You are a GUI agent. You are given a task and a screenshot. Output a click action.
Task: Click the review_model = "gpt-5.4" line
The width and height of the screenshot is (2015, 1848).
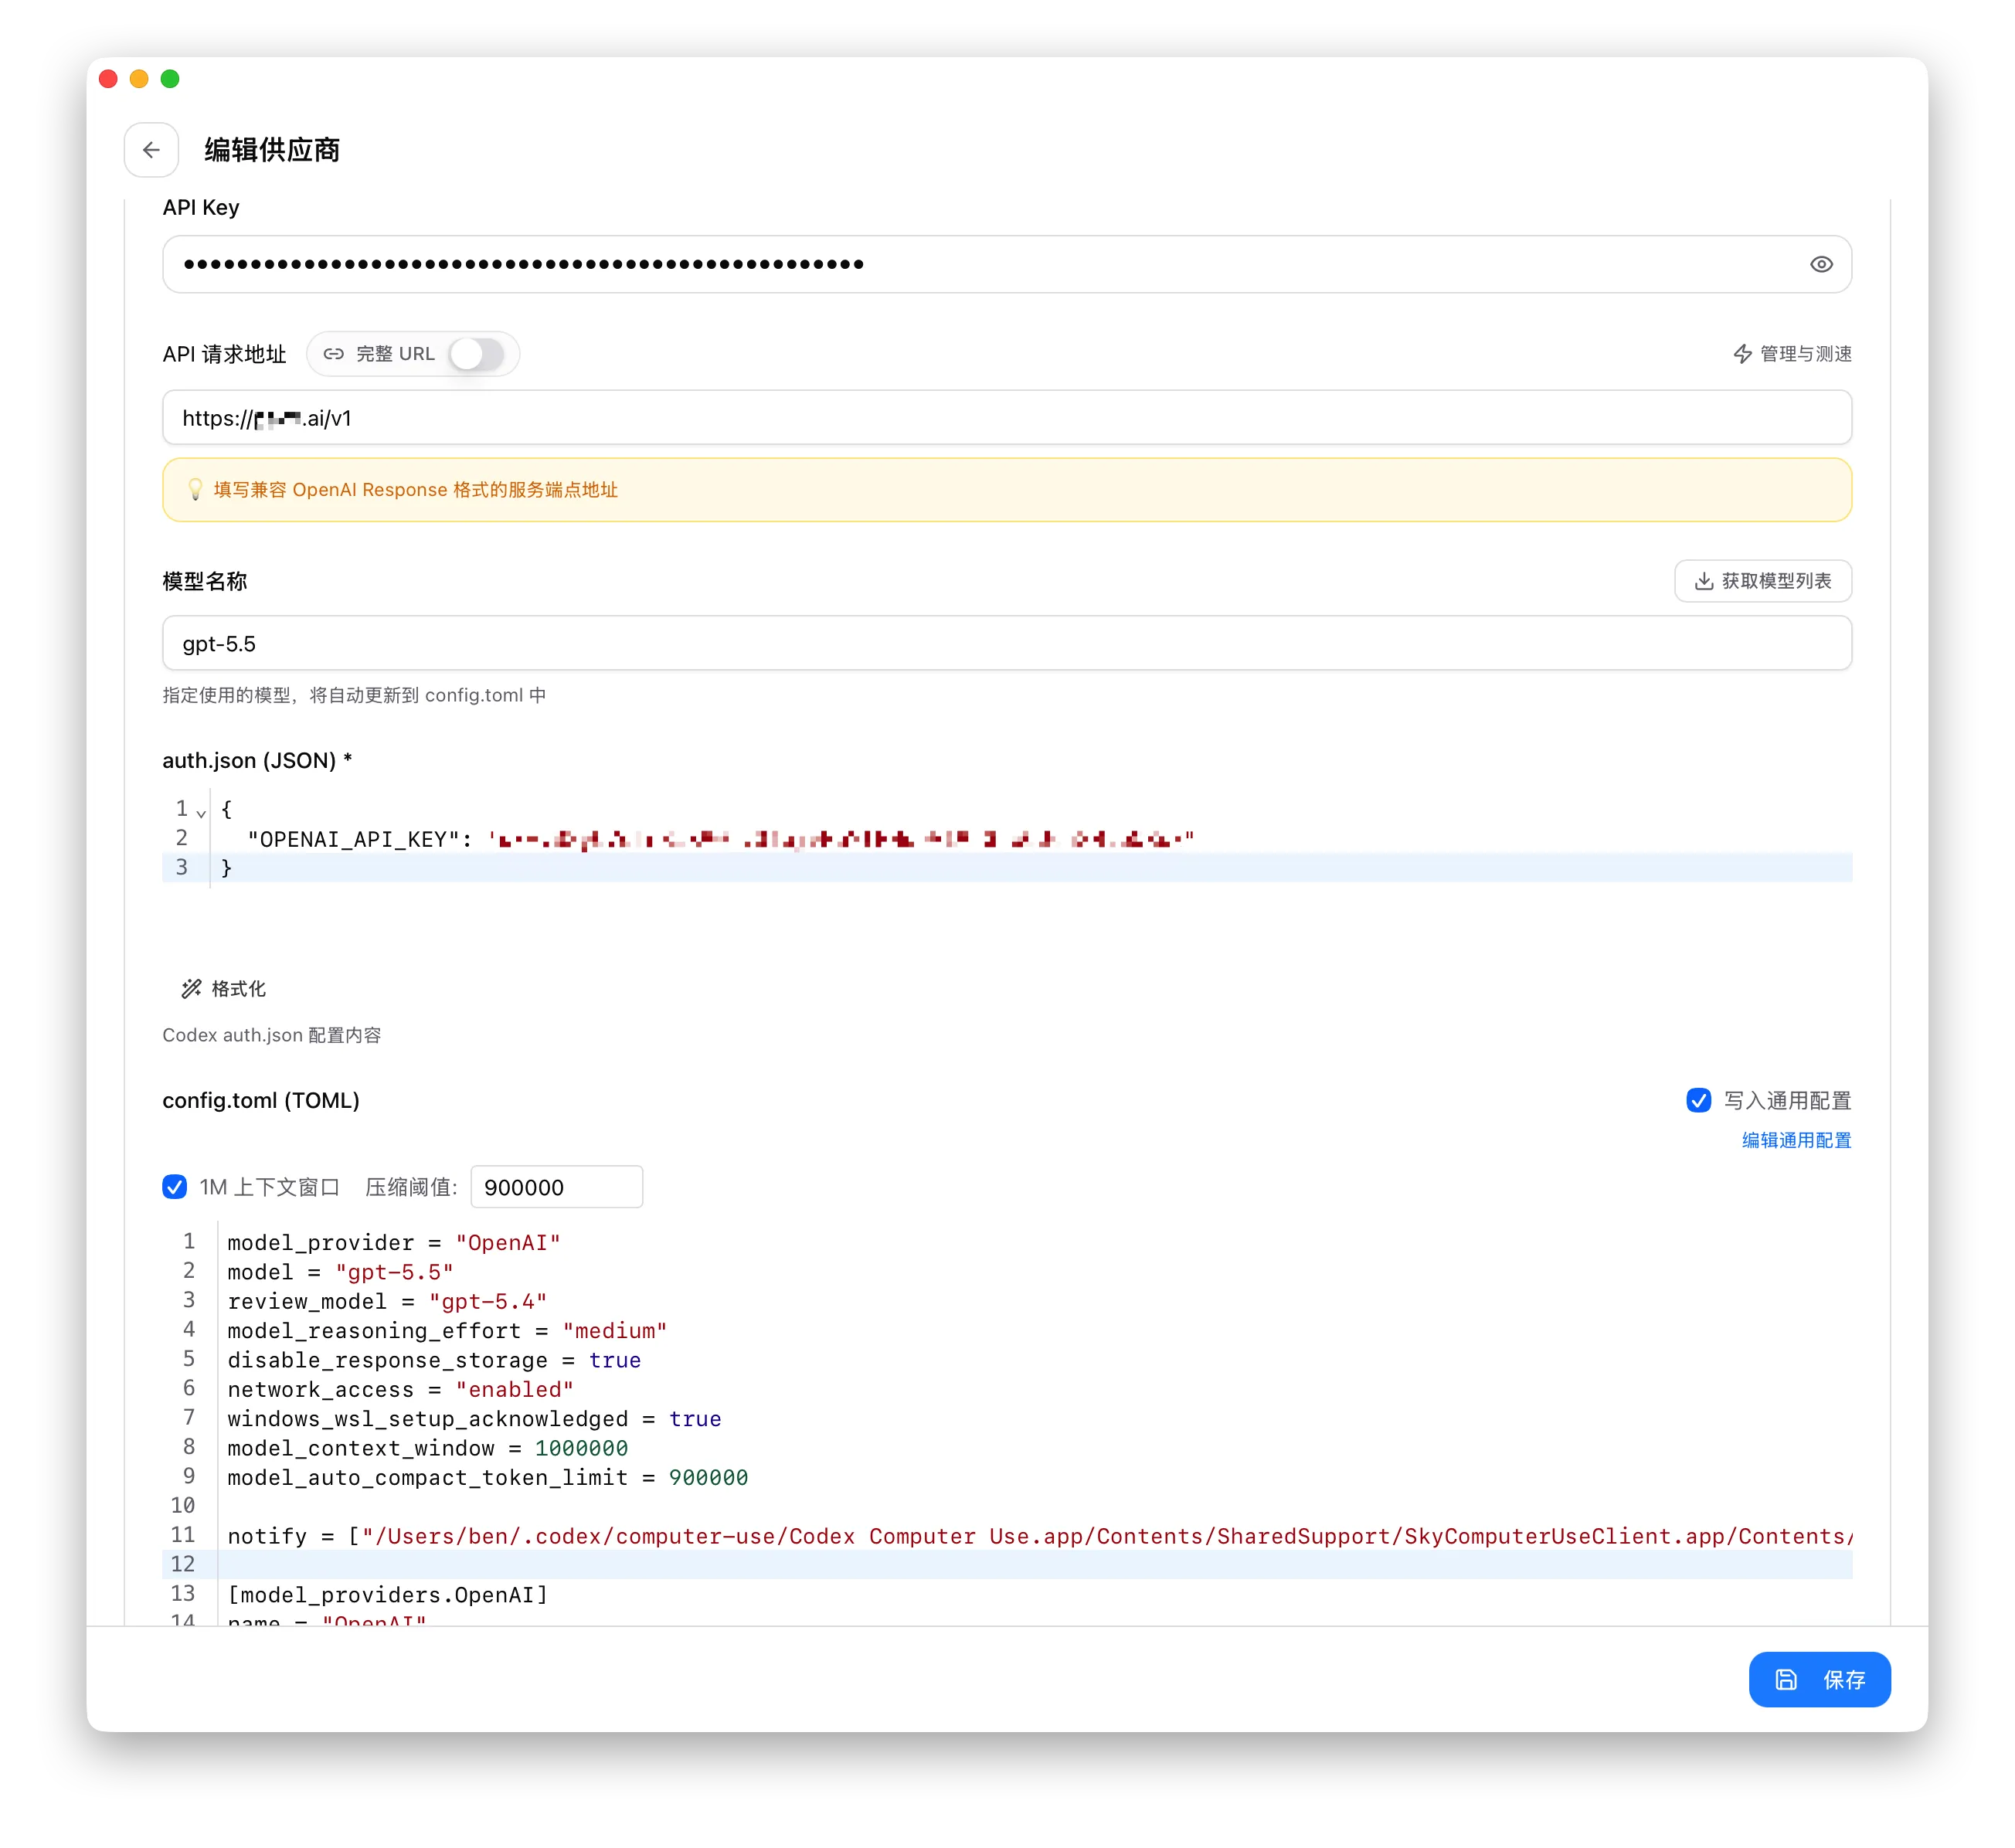tap(1035, 1301)
